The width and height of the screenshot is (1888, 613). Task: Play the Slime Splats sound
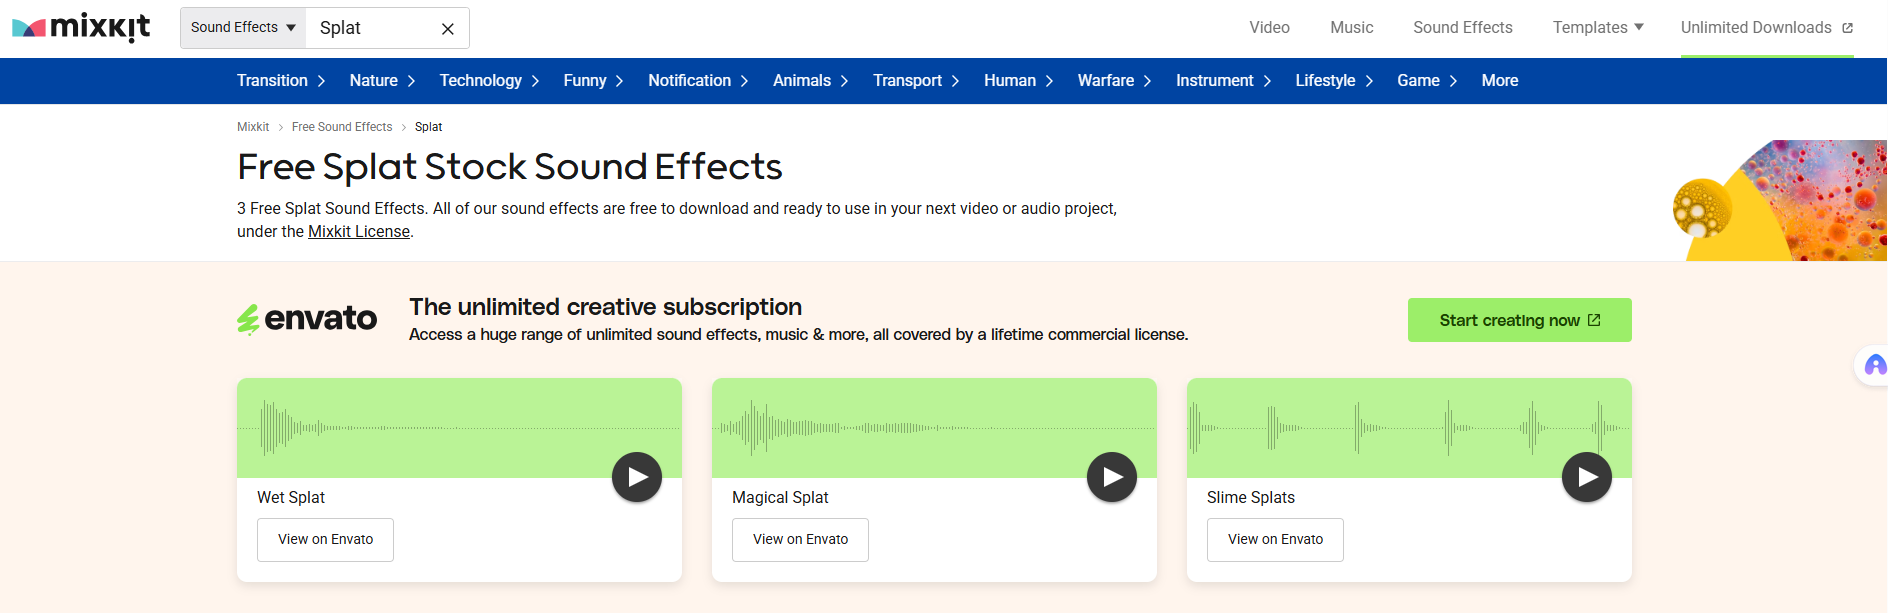pos(1587,478)
